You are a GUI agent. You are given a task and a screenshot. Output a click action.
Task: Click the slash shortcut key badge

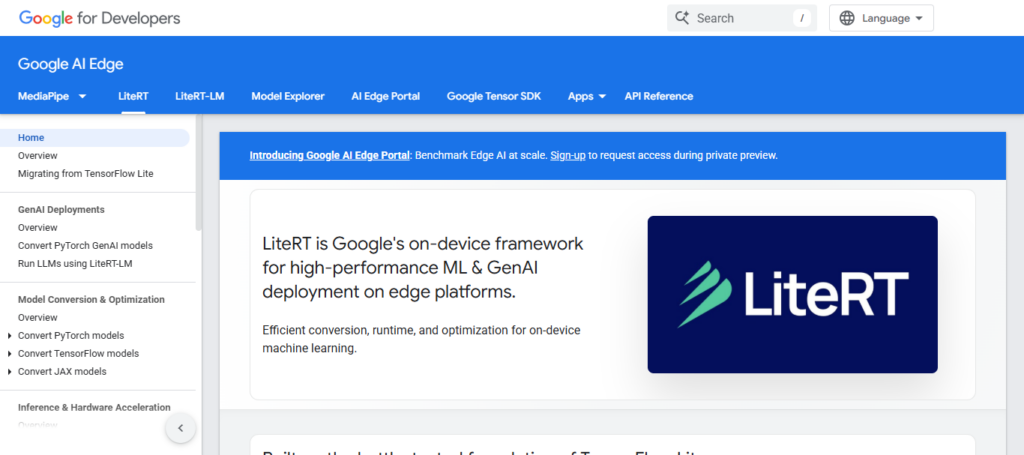801,18
